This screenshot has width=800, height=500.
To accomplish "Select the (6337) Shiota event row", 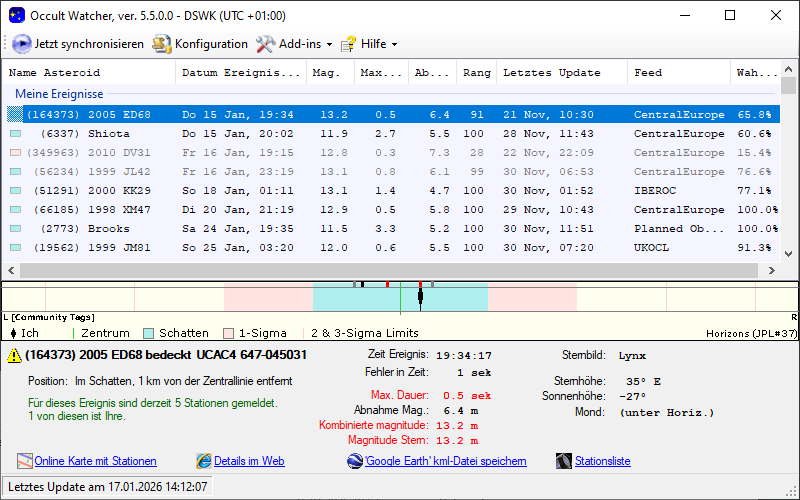I will pos(393,134).
